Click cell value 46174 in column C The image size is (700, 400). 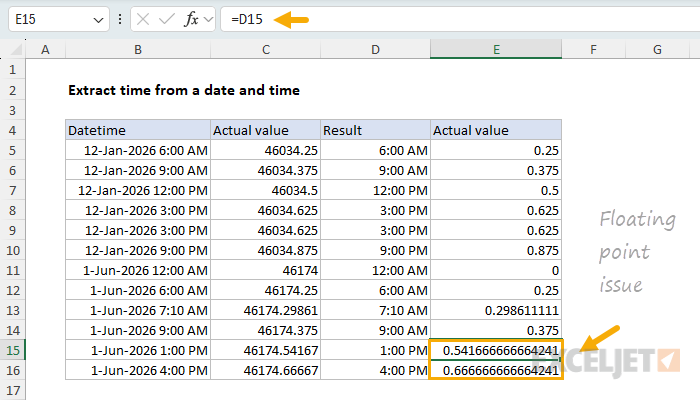click(x=266, y=271)
